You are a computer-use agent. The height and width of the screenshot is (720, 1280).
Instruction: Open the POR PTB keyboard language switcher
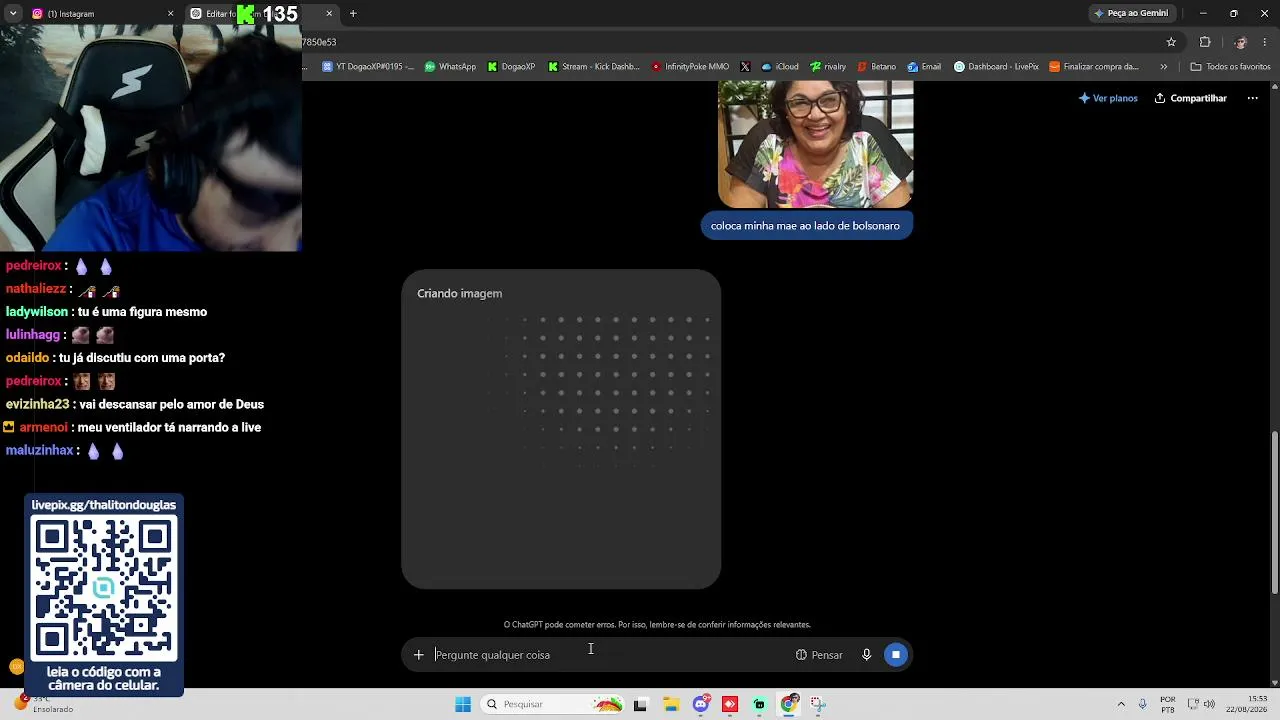click(1168, 704)
